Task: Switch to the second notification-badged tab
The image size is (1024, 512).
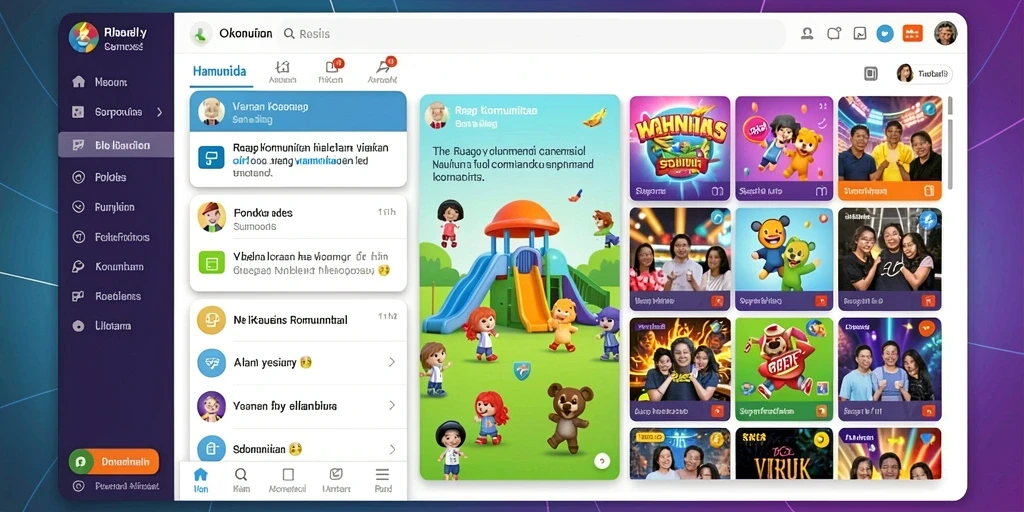Action: (x=331, y=72)
